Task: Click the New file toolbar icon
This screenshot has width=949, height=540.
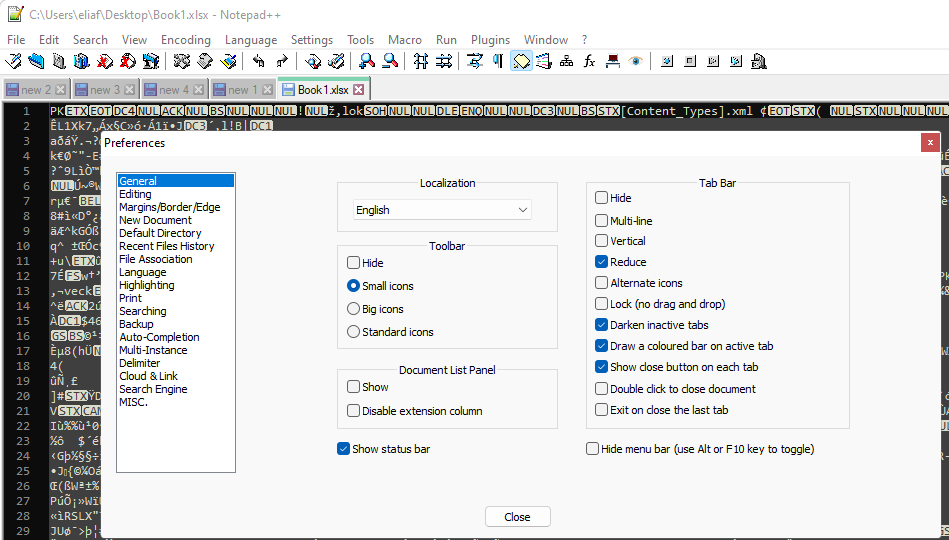Action: (13, 61)
